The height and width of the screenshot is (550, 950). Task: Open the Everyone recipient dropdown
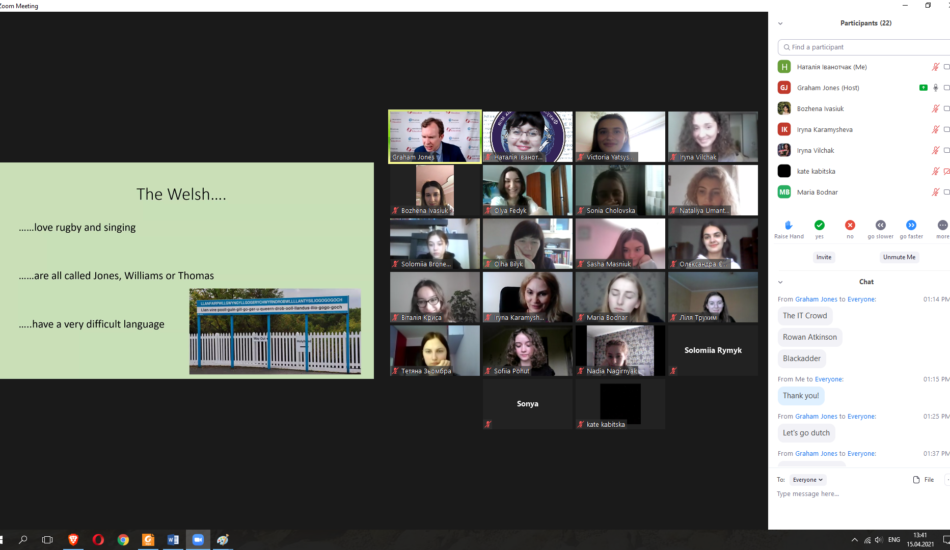[x=808, y=480]
